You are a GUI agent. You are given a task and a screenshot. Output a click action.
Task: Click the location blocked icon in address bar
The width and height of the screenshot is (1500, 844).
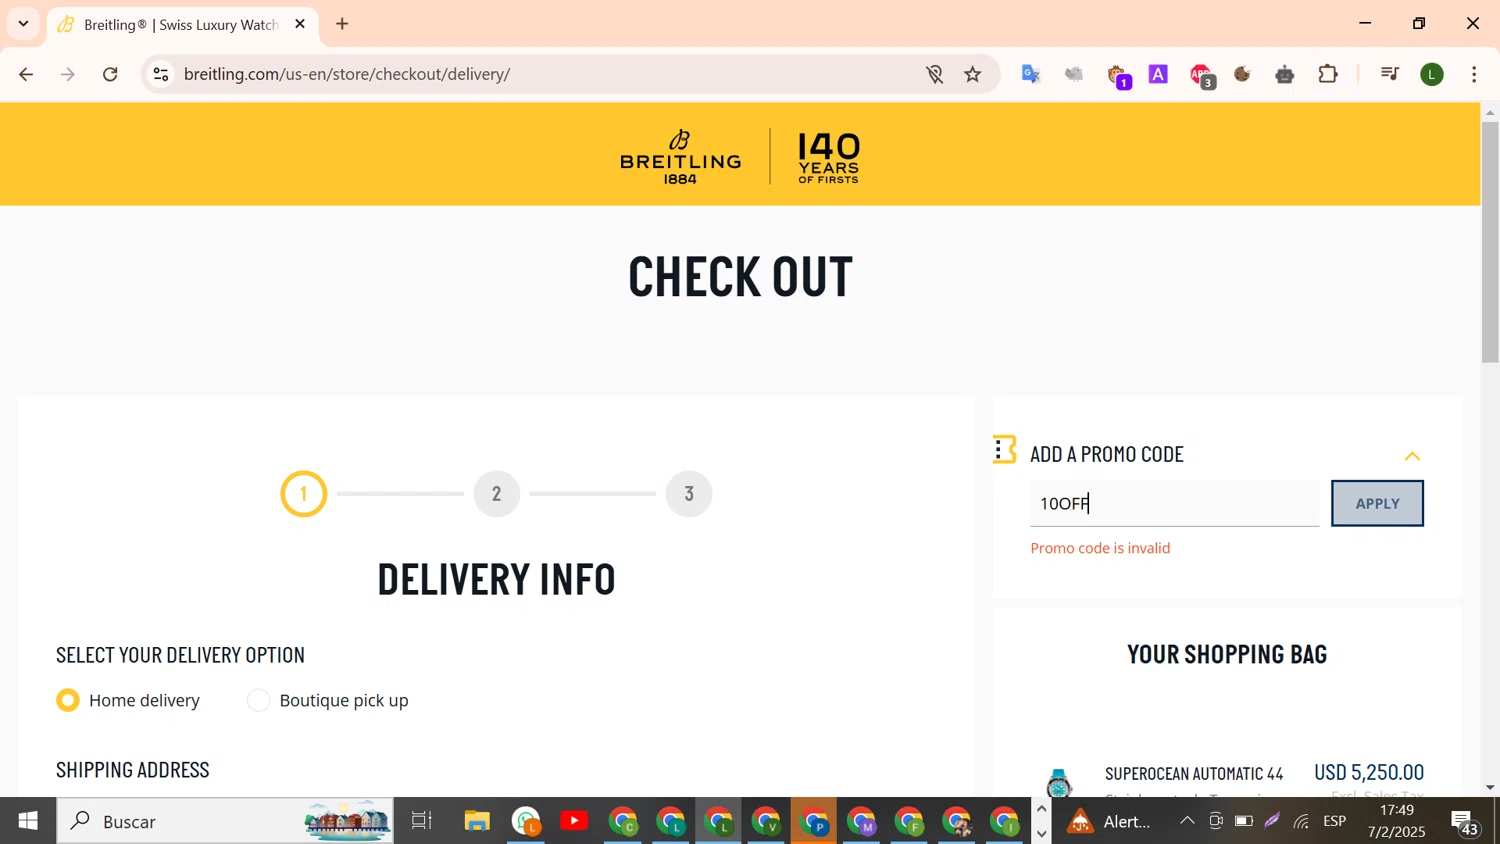point(934,74)
